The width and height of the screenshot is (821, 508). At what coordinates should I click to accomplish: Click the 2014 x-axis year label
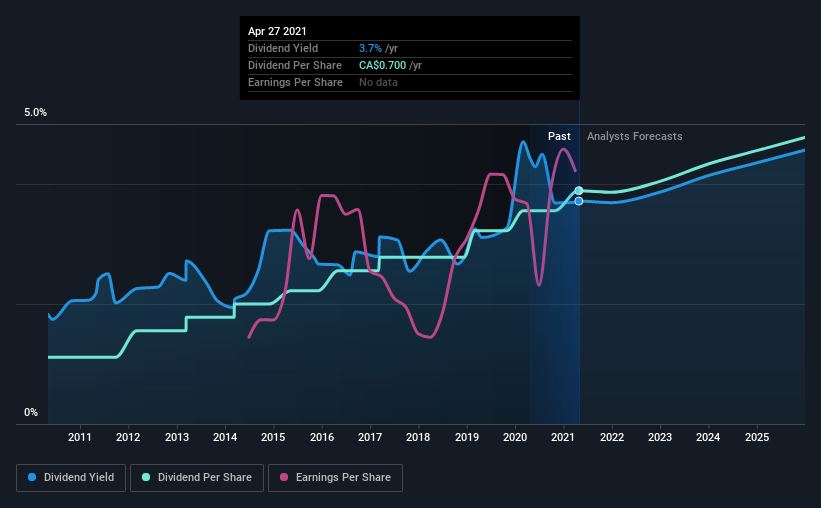point(225,437)
